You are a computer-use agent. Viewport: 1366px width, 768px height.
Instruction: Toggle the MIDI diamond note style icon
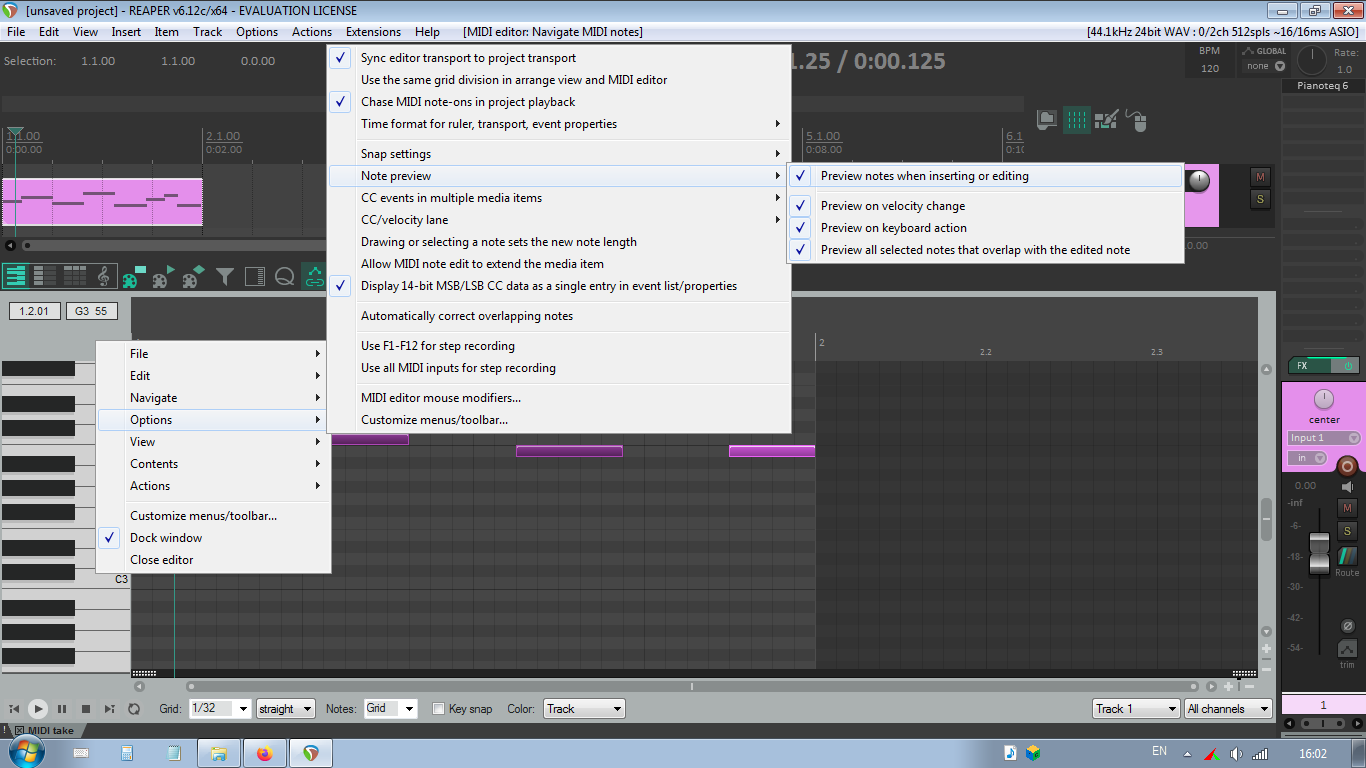(193, 277)
